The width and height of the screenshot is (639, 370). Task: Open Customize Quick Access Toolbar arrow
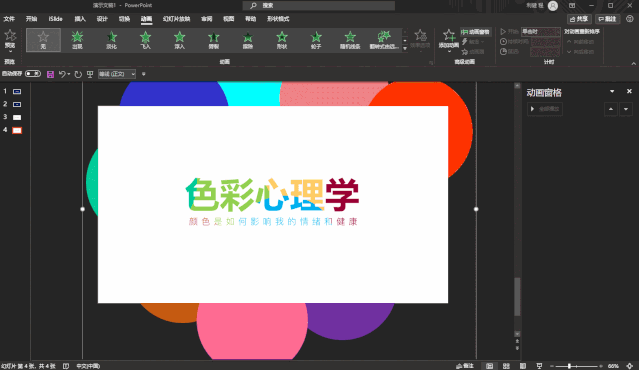(x=143, y=74)
